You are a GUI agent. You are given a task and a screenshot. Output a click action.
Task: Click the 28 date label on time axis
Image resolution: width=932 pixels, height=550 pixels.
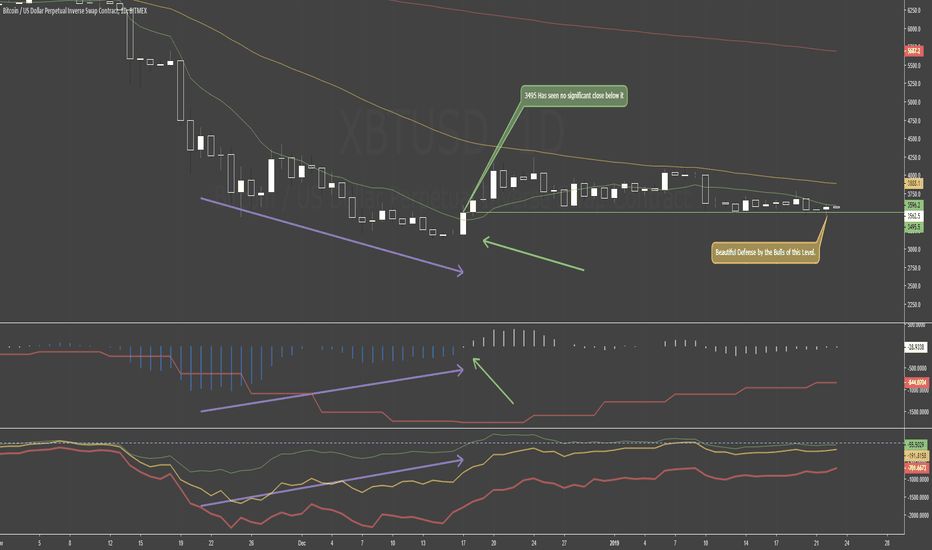point(887,543)
